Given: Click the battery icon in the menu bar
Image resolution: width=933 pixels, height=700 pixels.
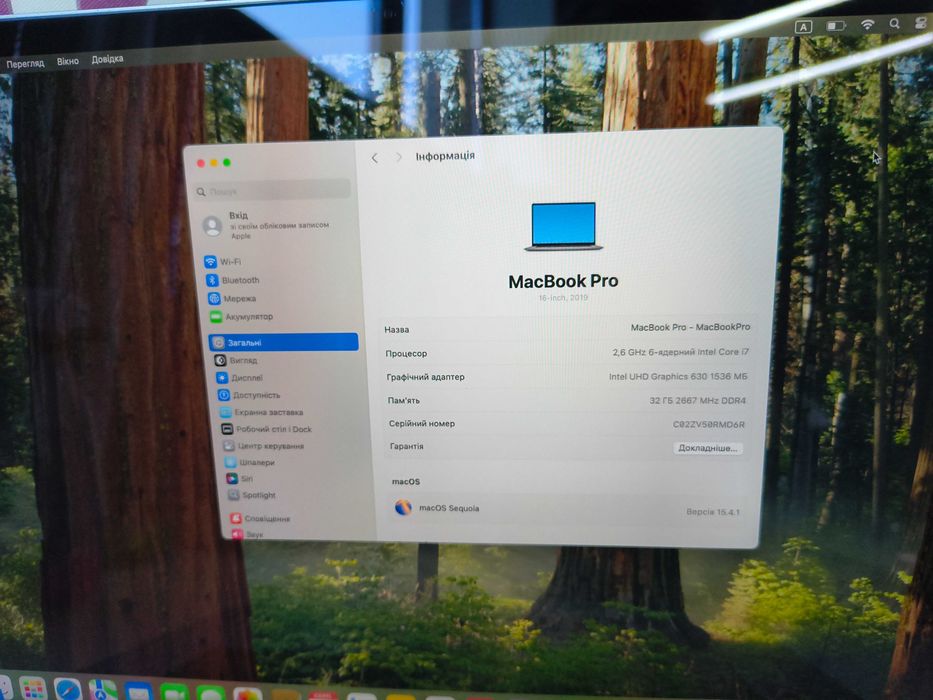Looking at the screenshot, I should (836, 26).
